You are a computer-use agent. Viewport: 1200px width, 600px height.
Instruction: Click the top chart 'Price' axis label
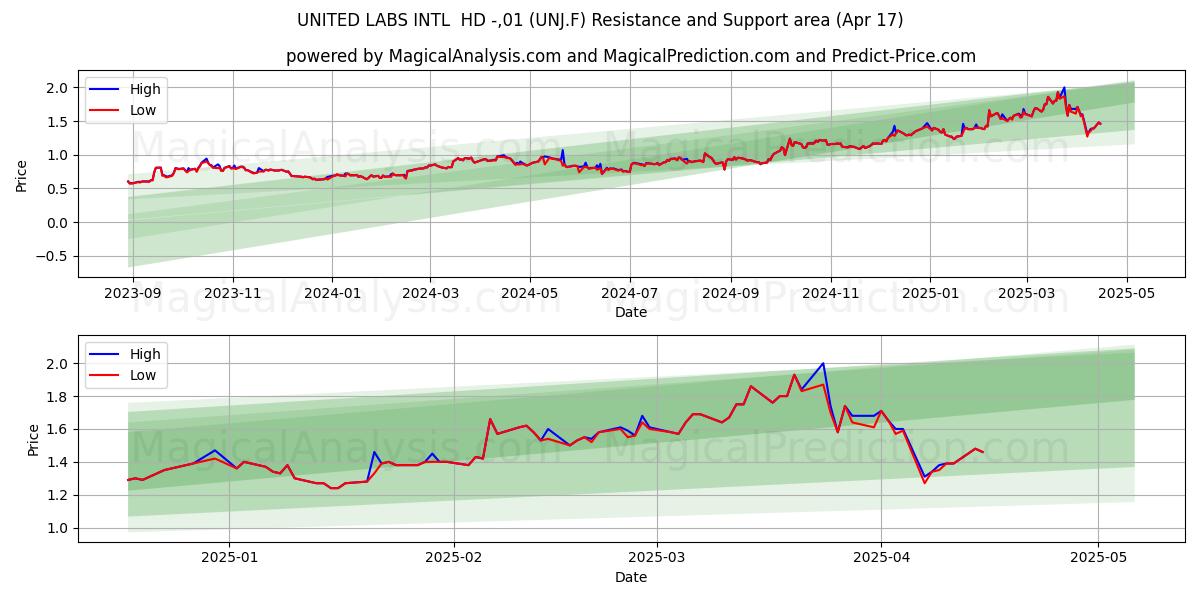coord(22,176)
